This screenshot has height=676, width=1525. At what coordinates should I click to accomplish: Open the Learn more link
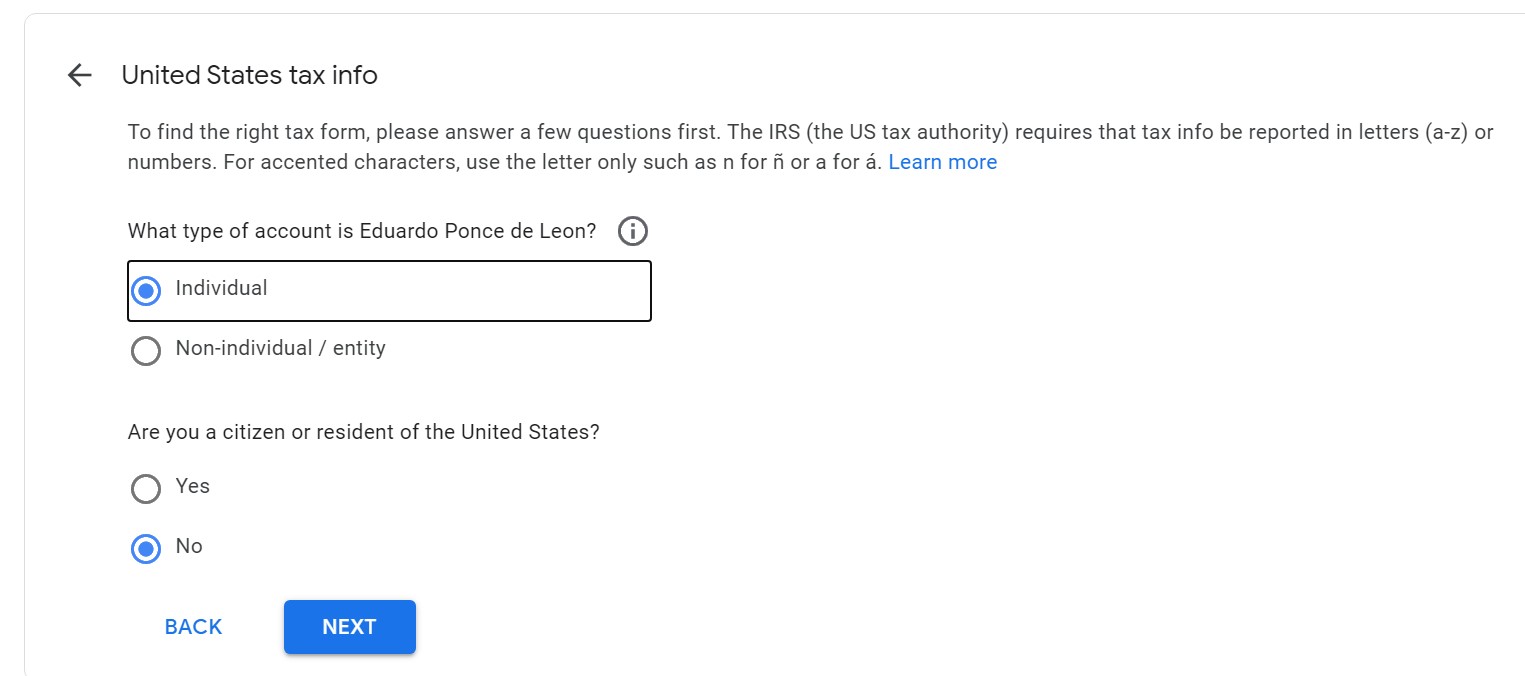point(942,162)
